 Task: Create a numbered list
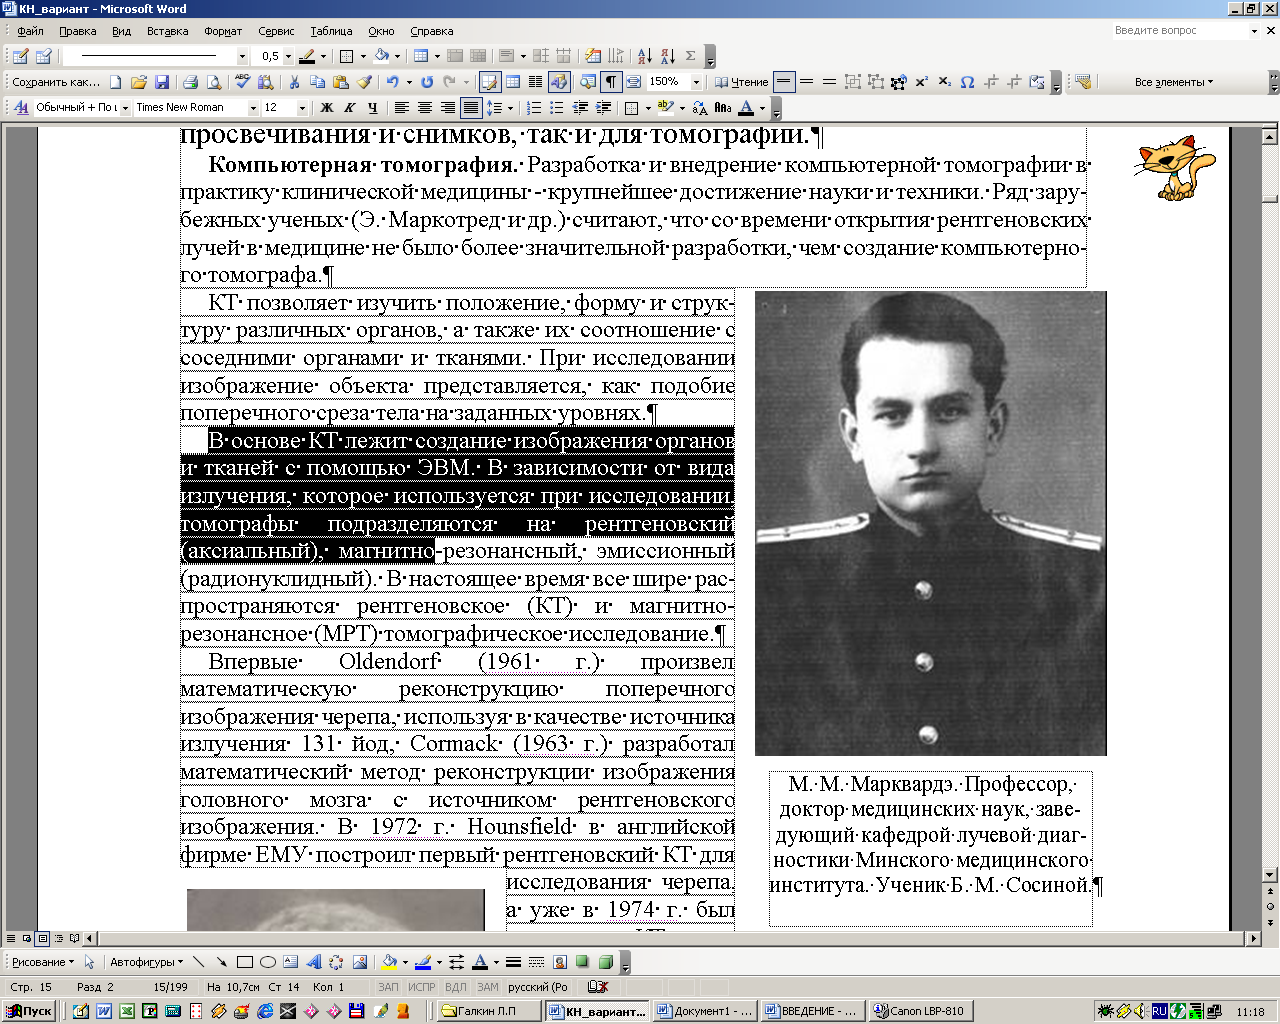point(534,107)
